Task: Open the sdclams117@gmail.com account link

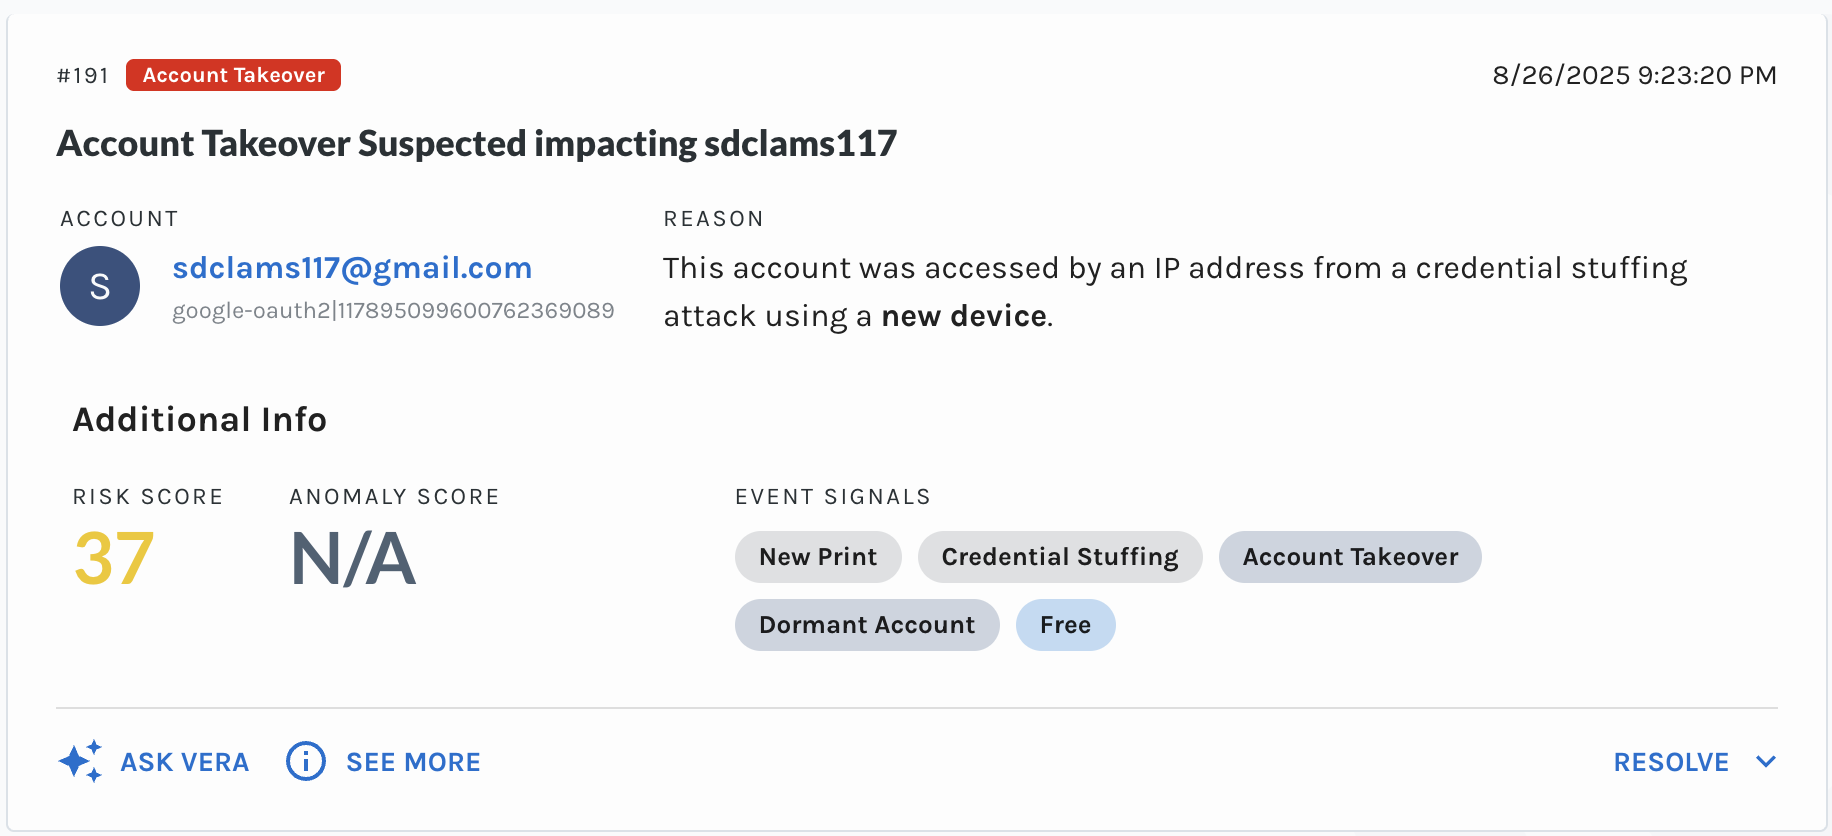Action: pyautogui.click(x=352, y=268)
